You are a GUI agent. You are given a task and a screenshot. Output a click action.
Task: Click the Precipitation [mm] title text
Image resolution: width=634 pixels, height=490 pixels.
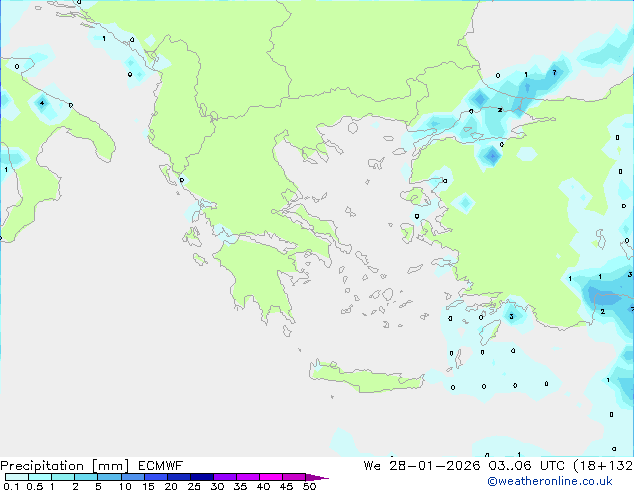(x=65, y=466)
